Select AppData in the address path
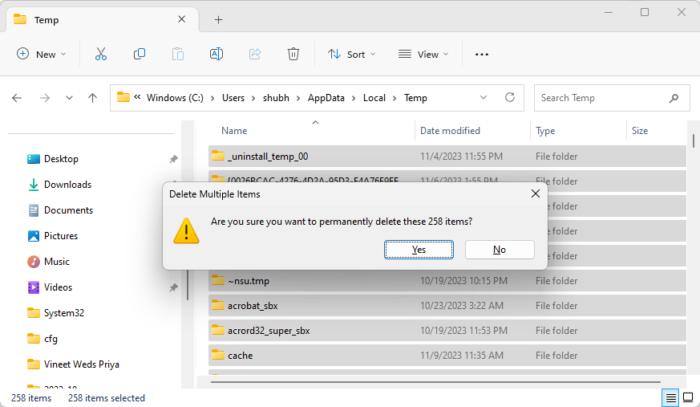 [326, 98]
